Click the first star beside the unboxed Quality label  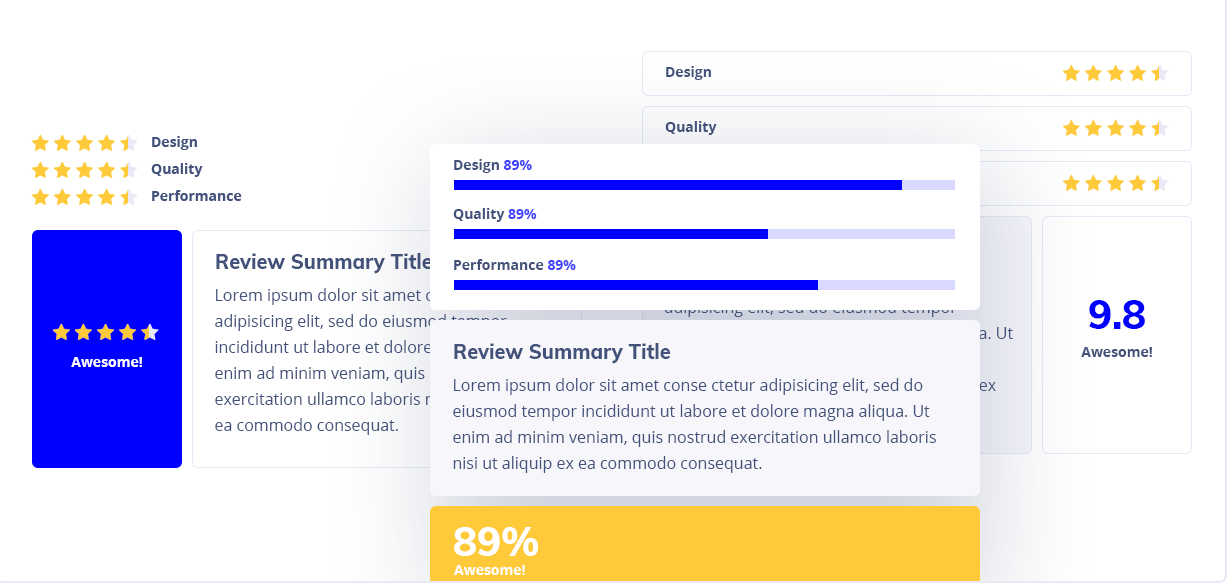41,170
